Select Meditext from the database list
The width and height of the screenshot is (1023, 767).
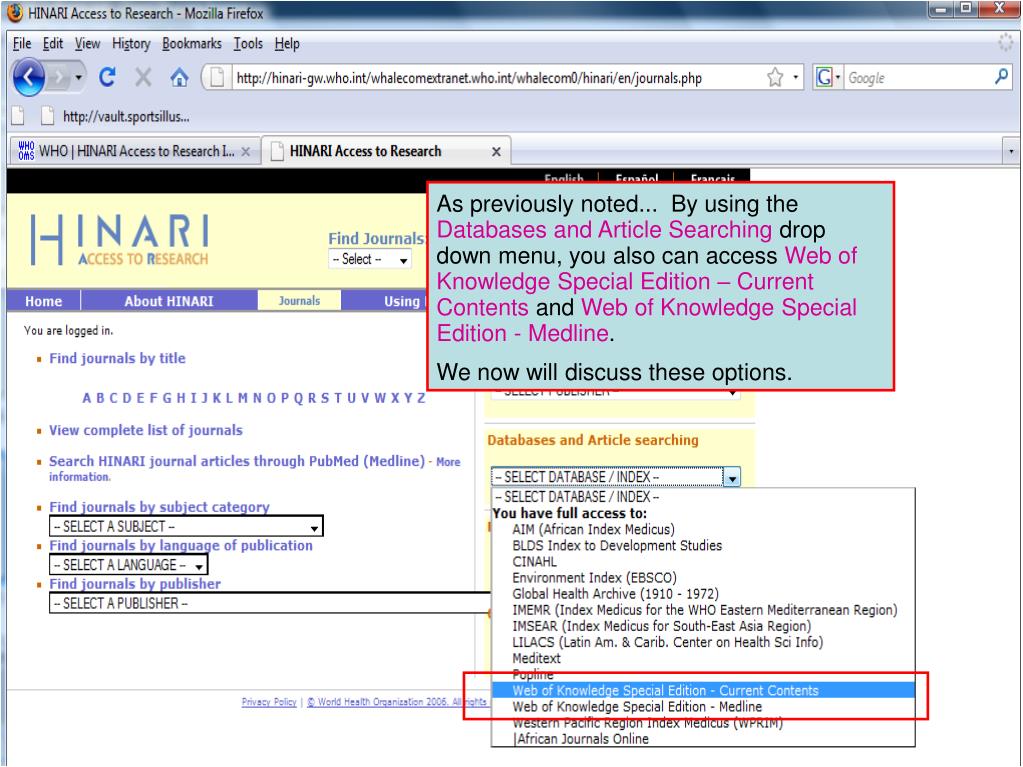tap(536, 658)
